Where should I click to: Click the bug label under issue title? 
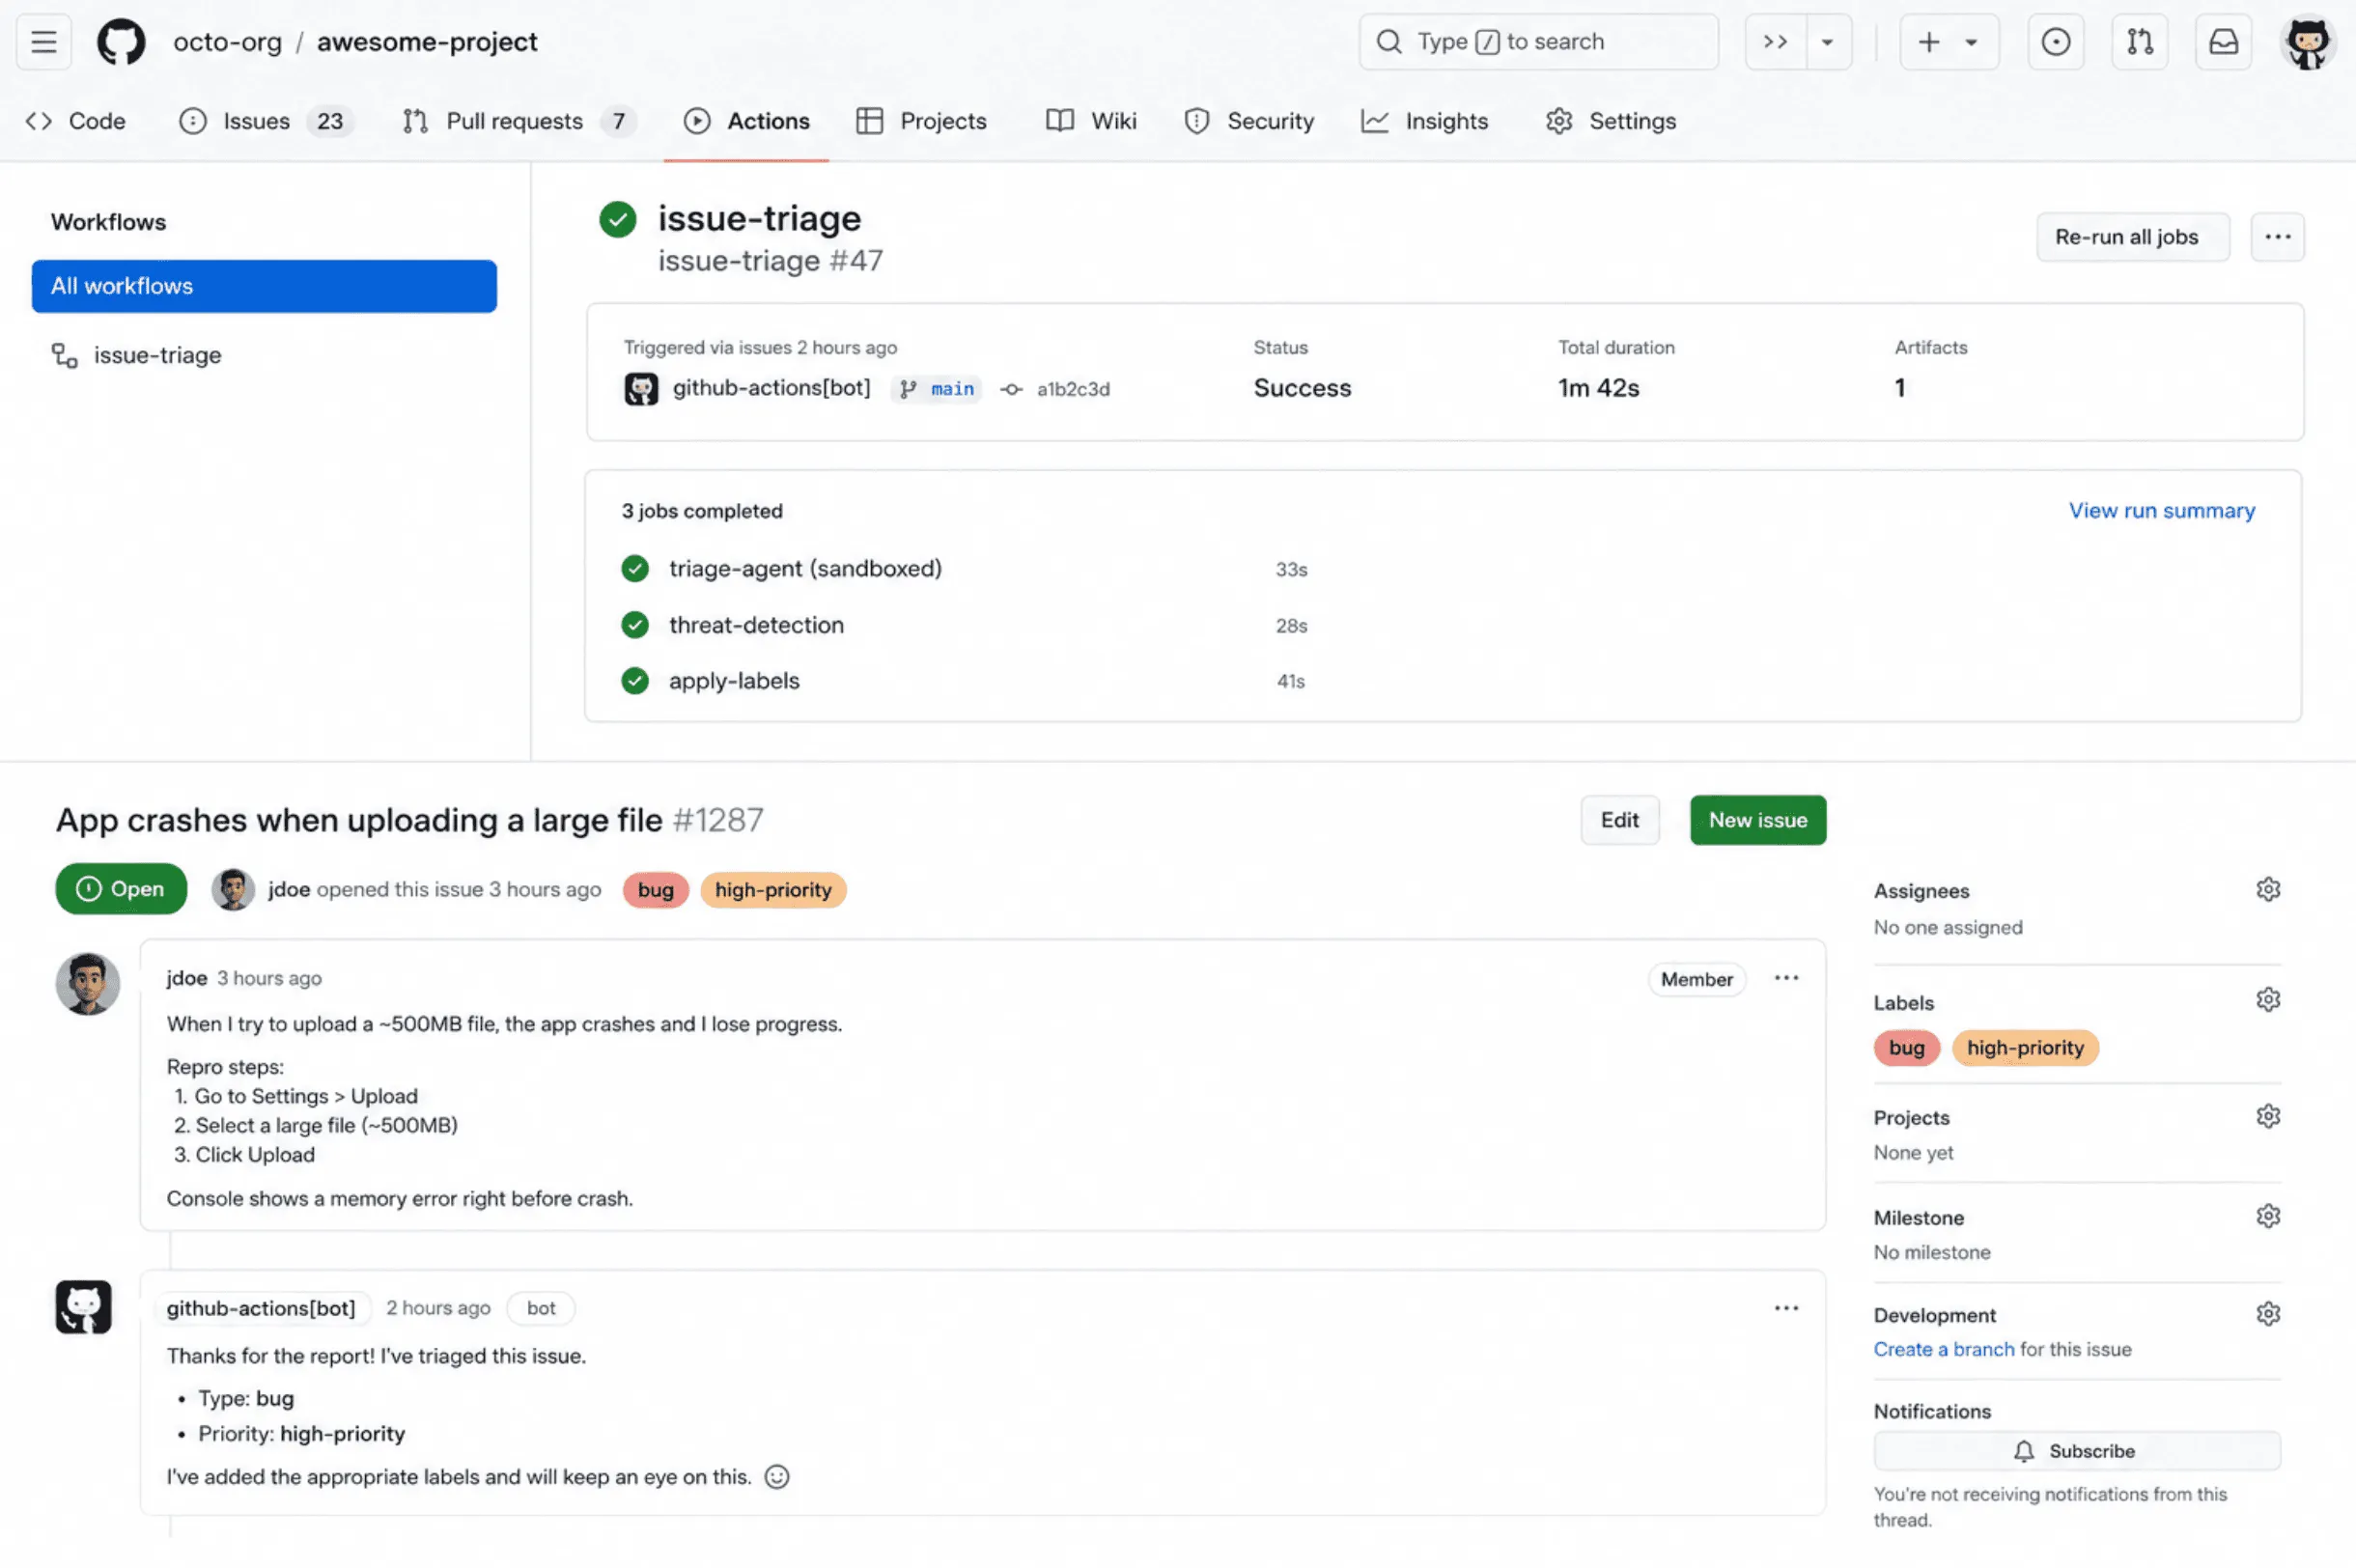click(656, 890)
